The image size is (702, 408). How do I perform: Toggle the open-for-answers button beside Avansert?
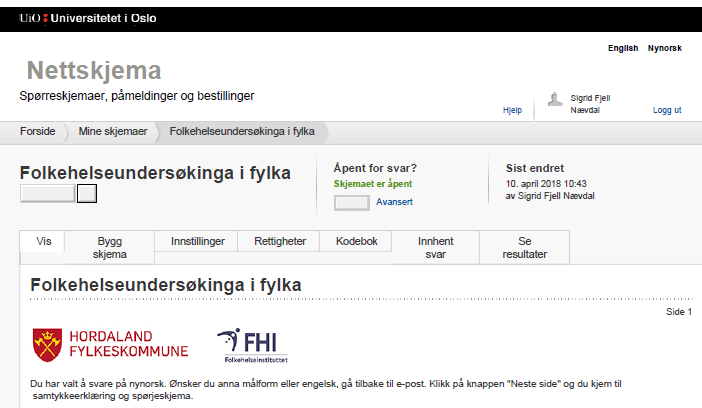[x=352, y=202]
